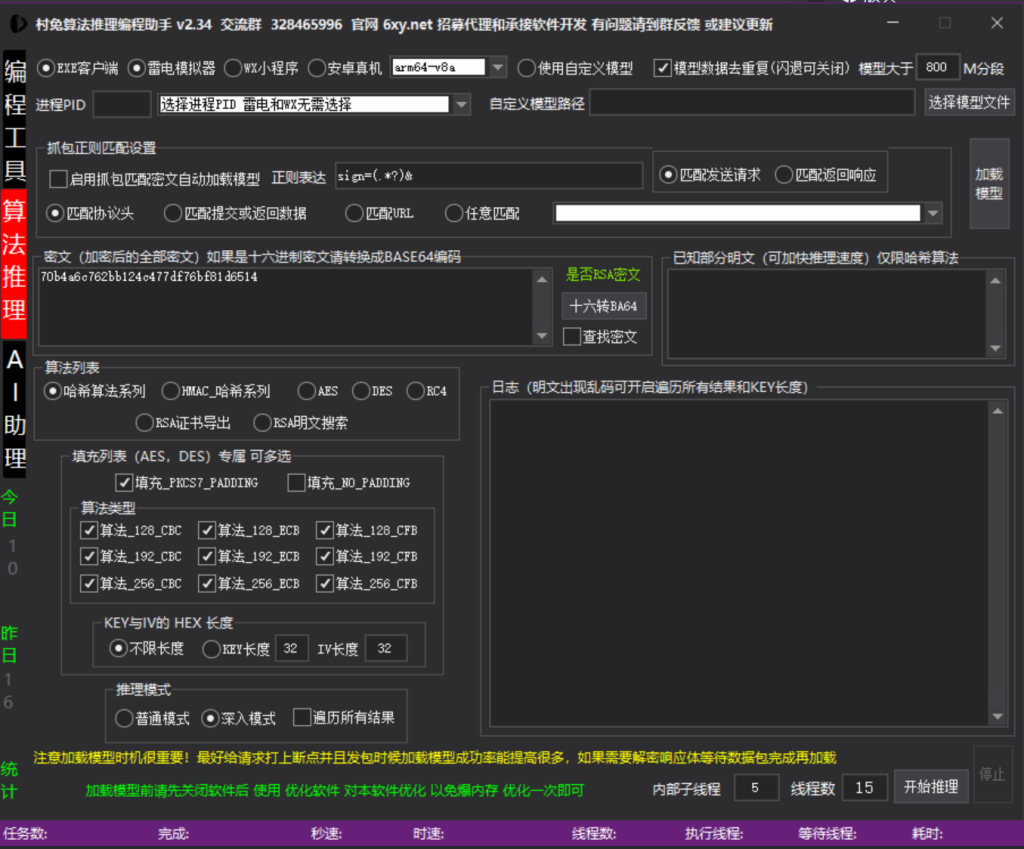Expand the match type dropdown arrow

pyautogui.click(x=934, y=213)
